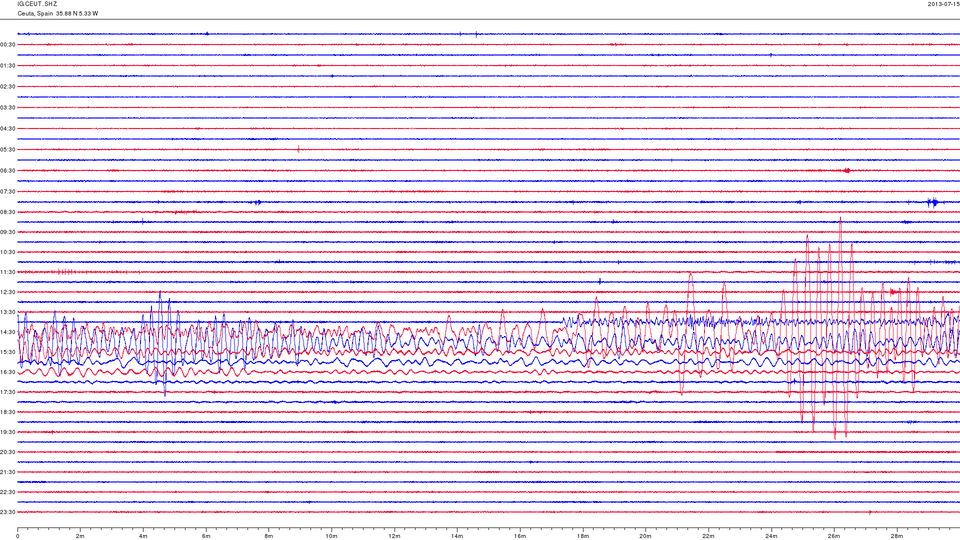Click the station code IG.CEUT..SHZ
Screen dimensions: 960x540
click(x=37, y=4)
